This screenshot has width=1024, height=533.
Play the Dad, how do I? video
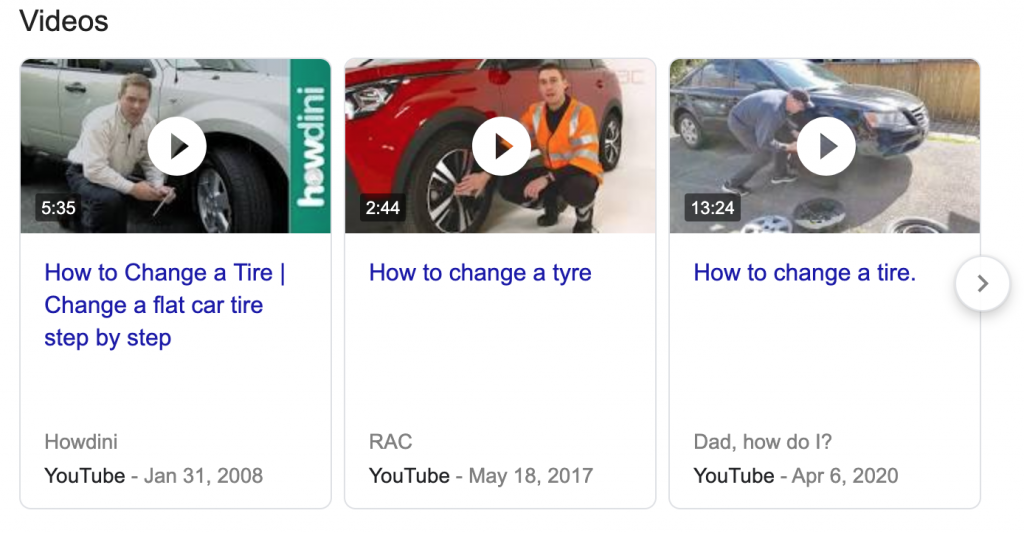pos(826,146)
